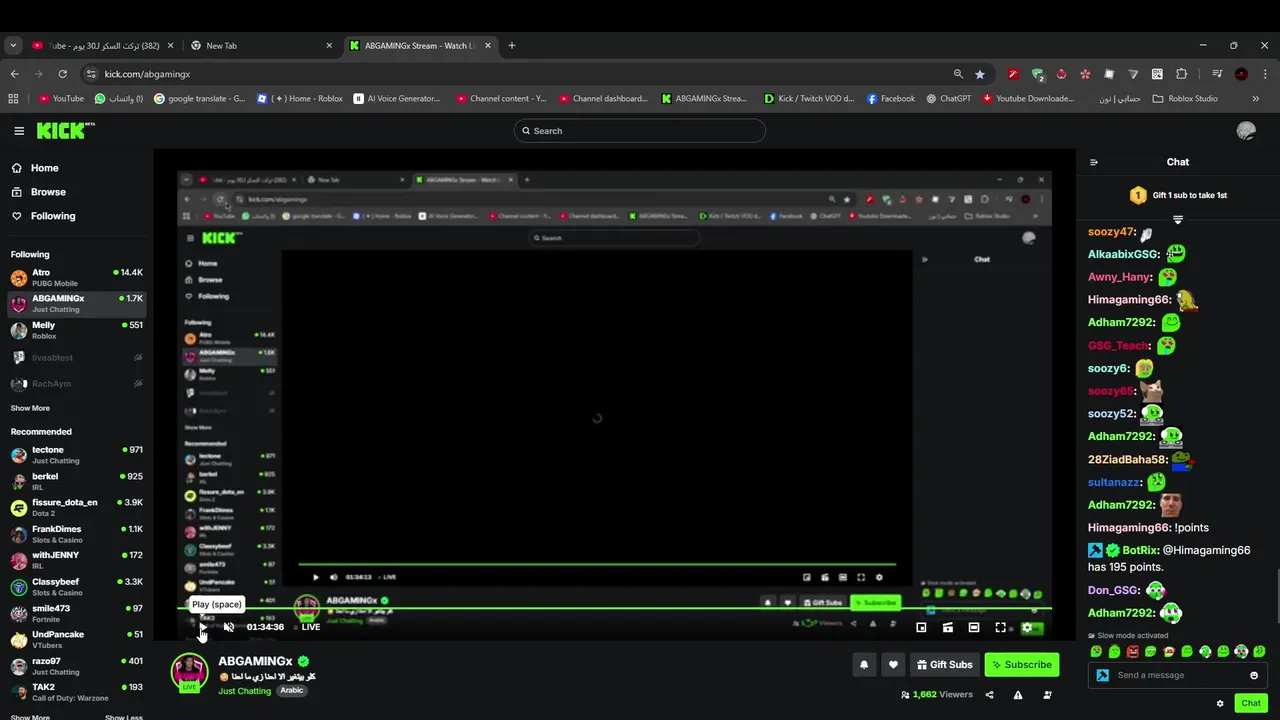This screenshot has height=720, width=1280.
Task: Click Himagaming66 username on !points message
Action: coord(1129,528)
